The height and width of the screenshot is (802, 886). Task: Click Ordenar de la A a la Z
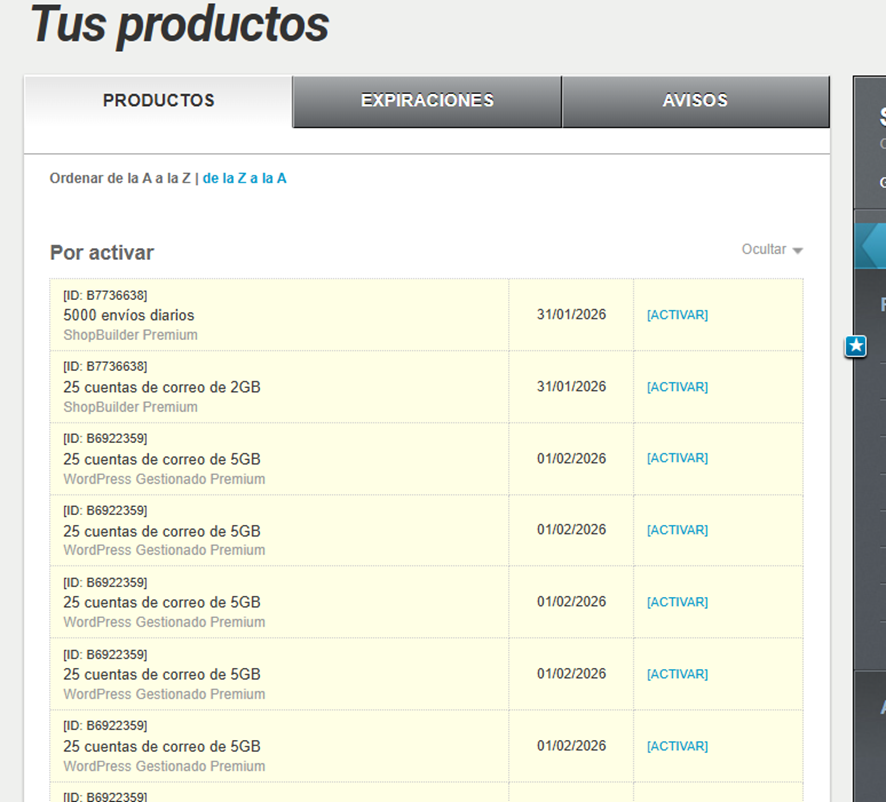point(120,178)
